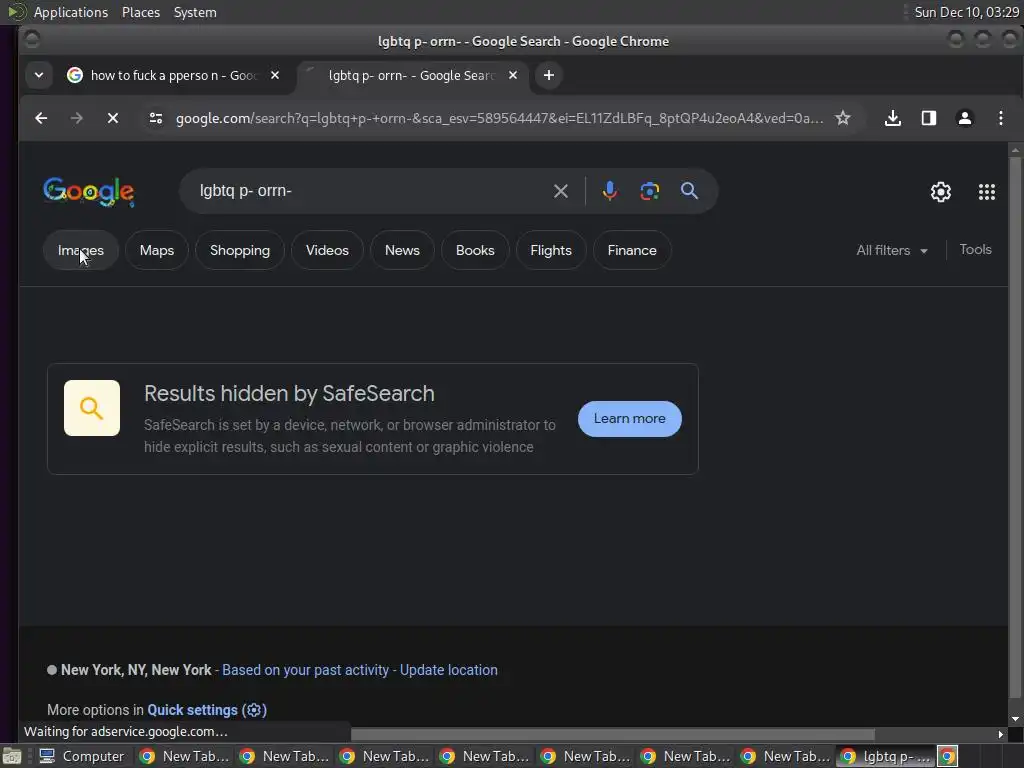Click the forward navigation arrow
The image size is (1024, 768).
(76, 118)
